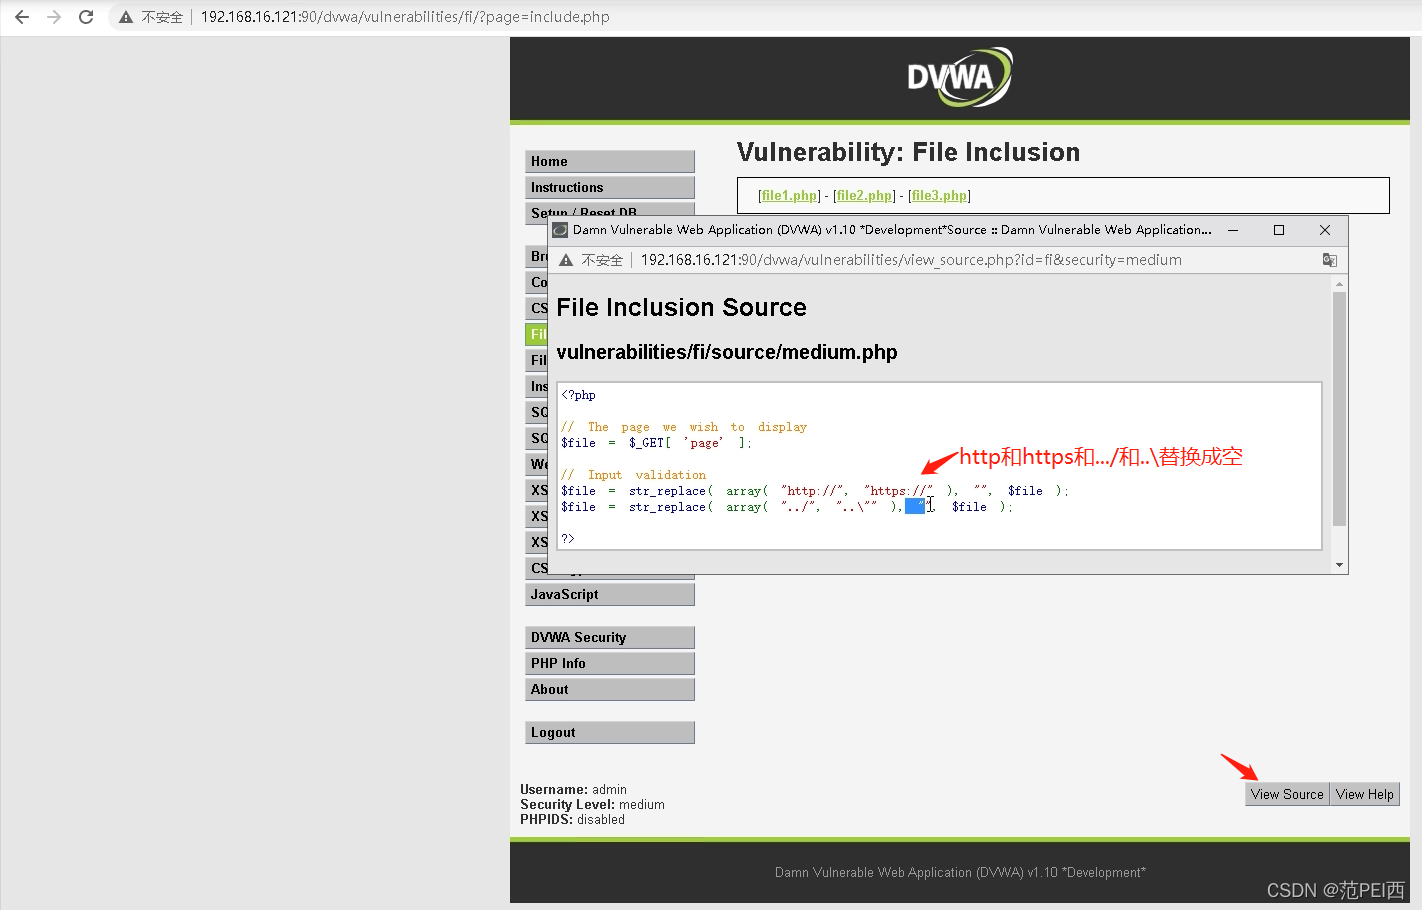Click the main browser address bar URL

point(405,17)
